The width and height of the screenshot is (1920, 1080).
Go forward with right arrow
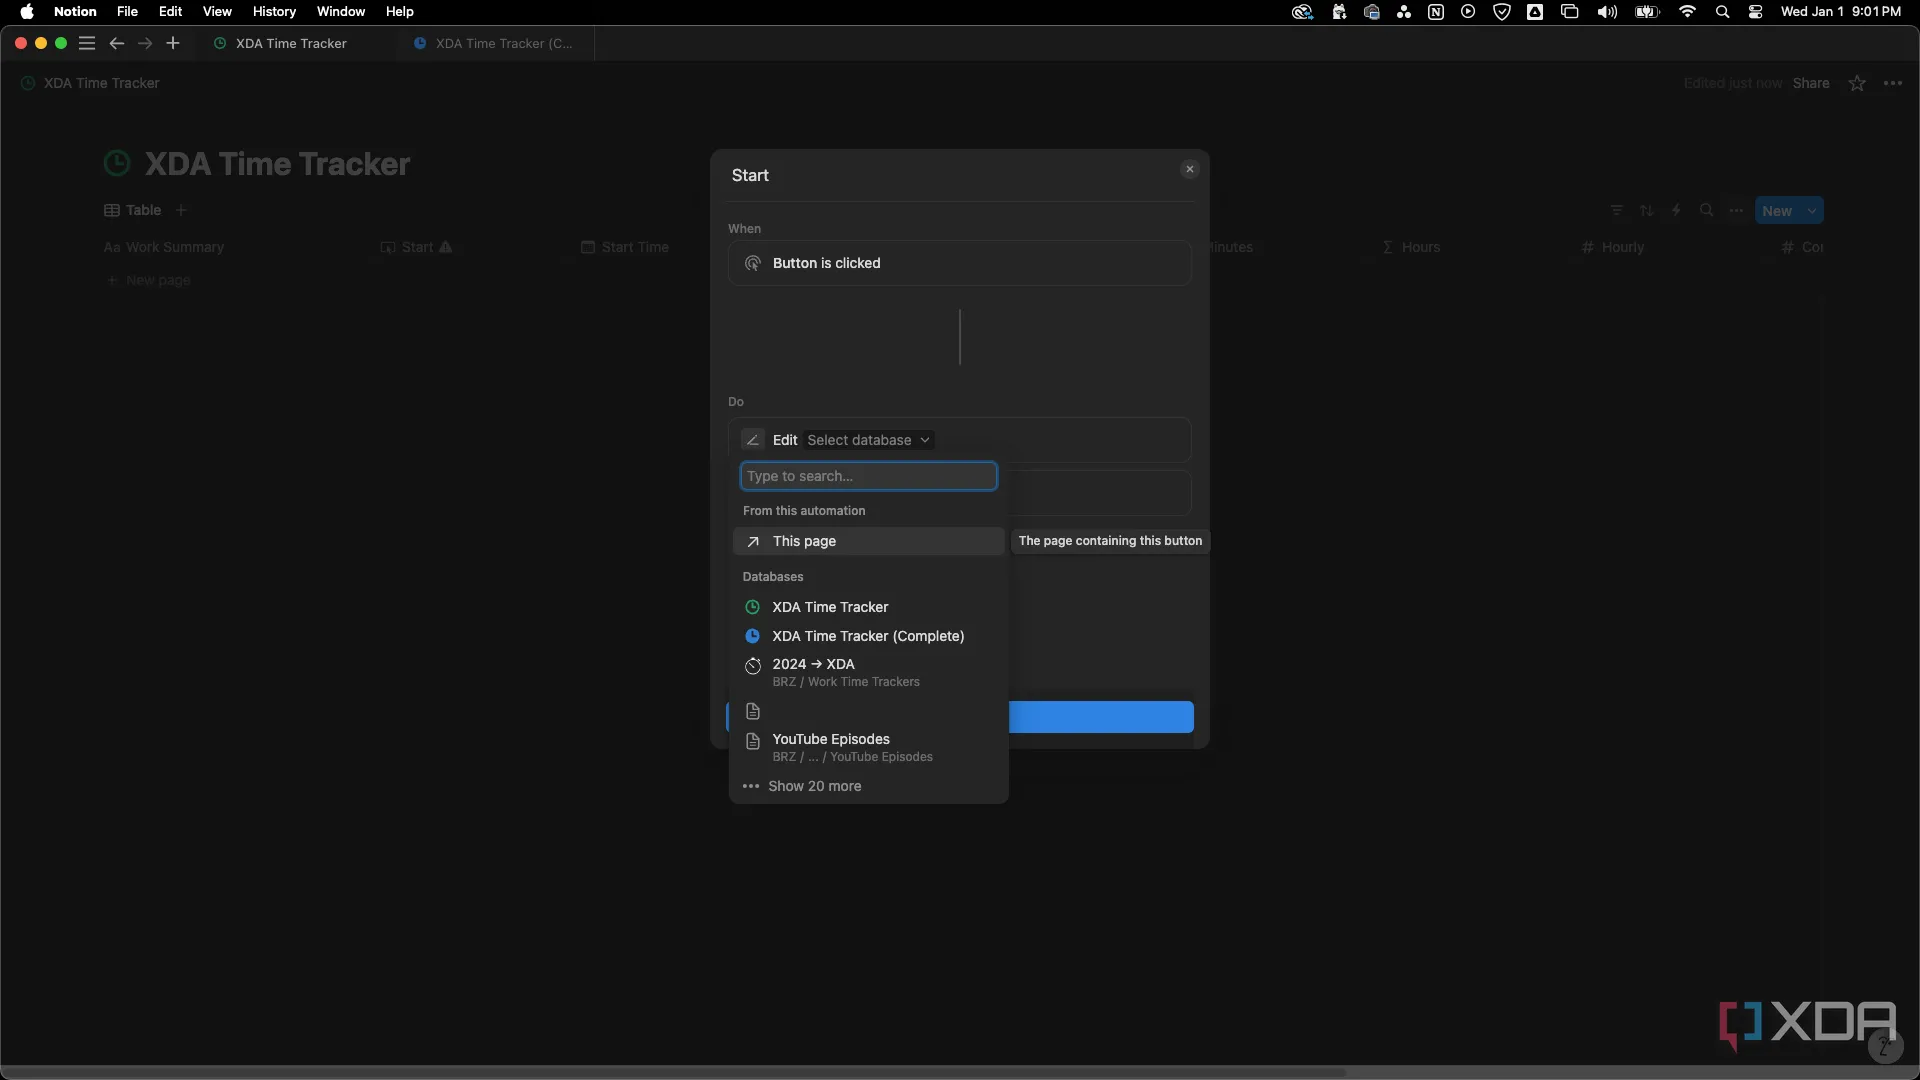pyautogui.click(x=145, y=43)
